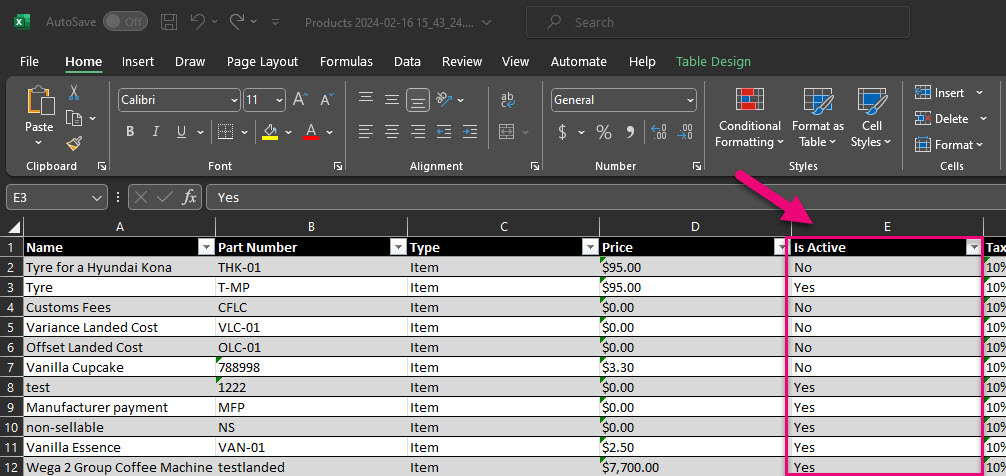Click the Redo arrow icon

pyautogui.click(x=236, y=22)
